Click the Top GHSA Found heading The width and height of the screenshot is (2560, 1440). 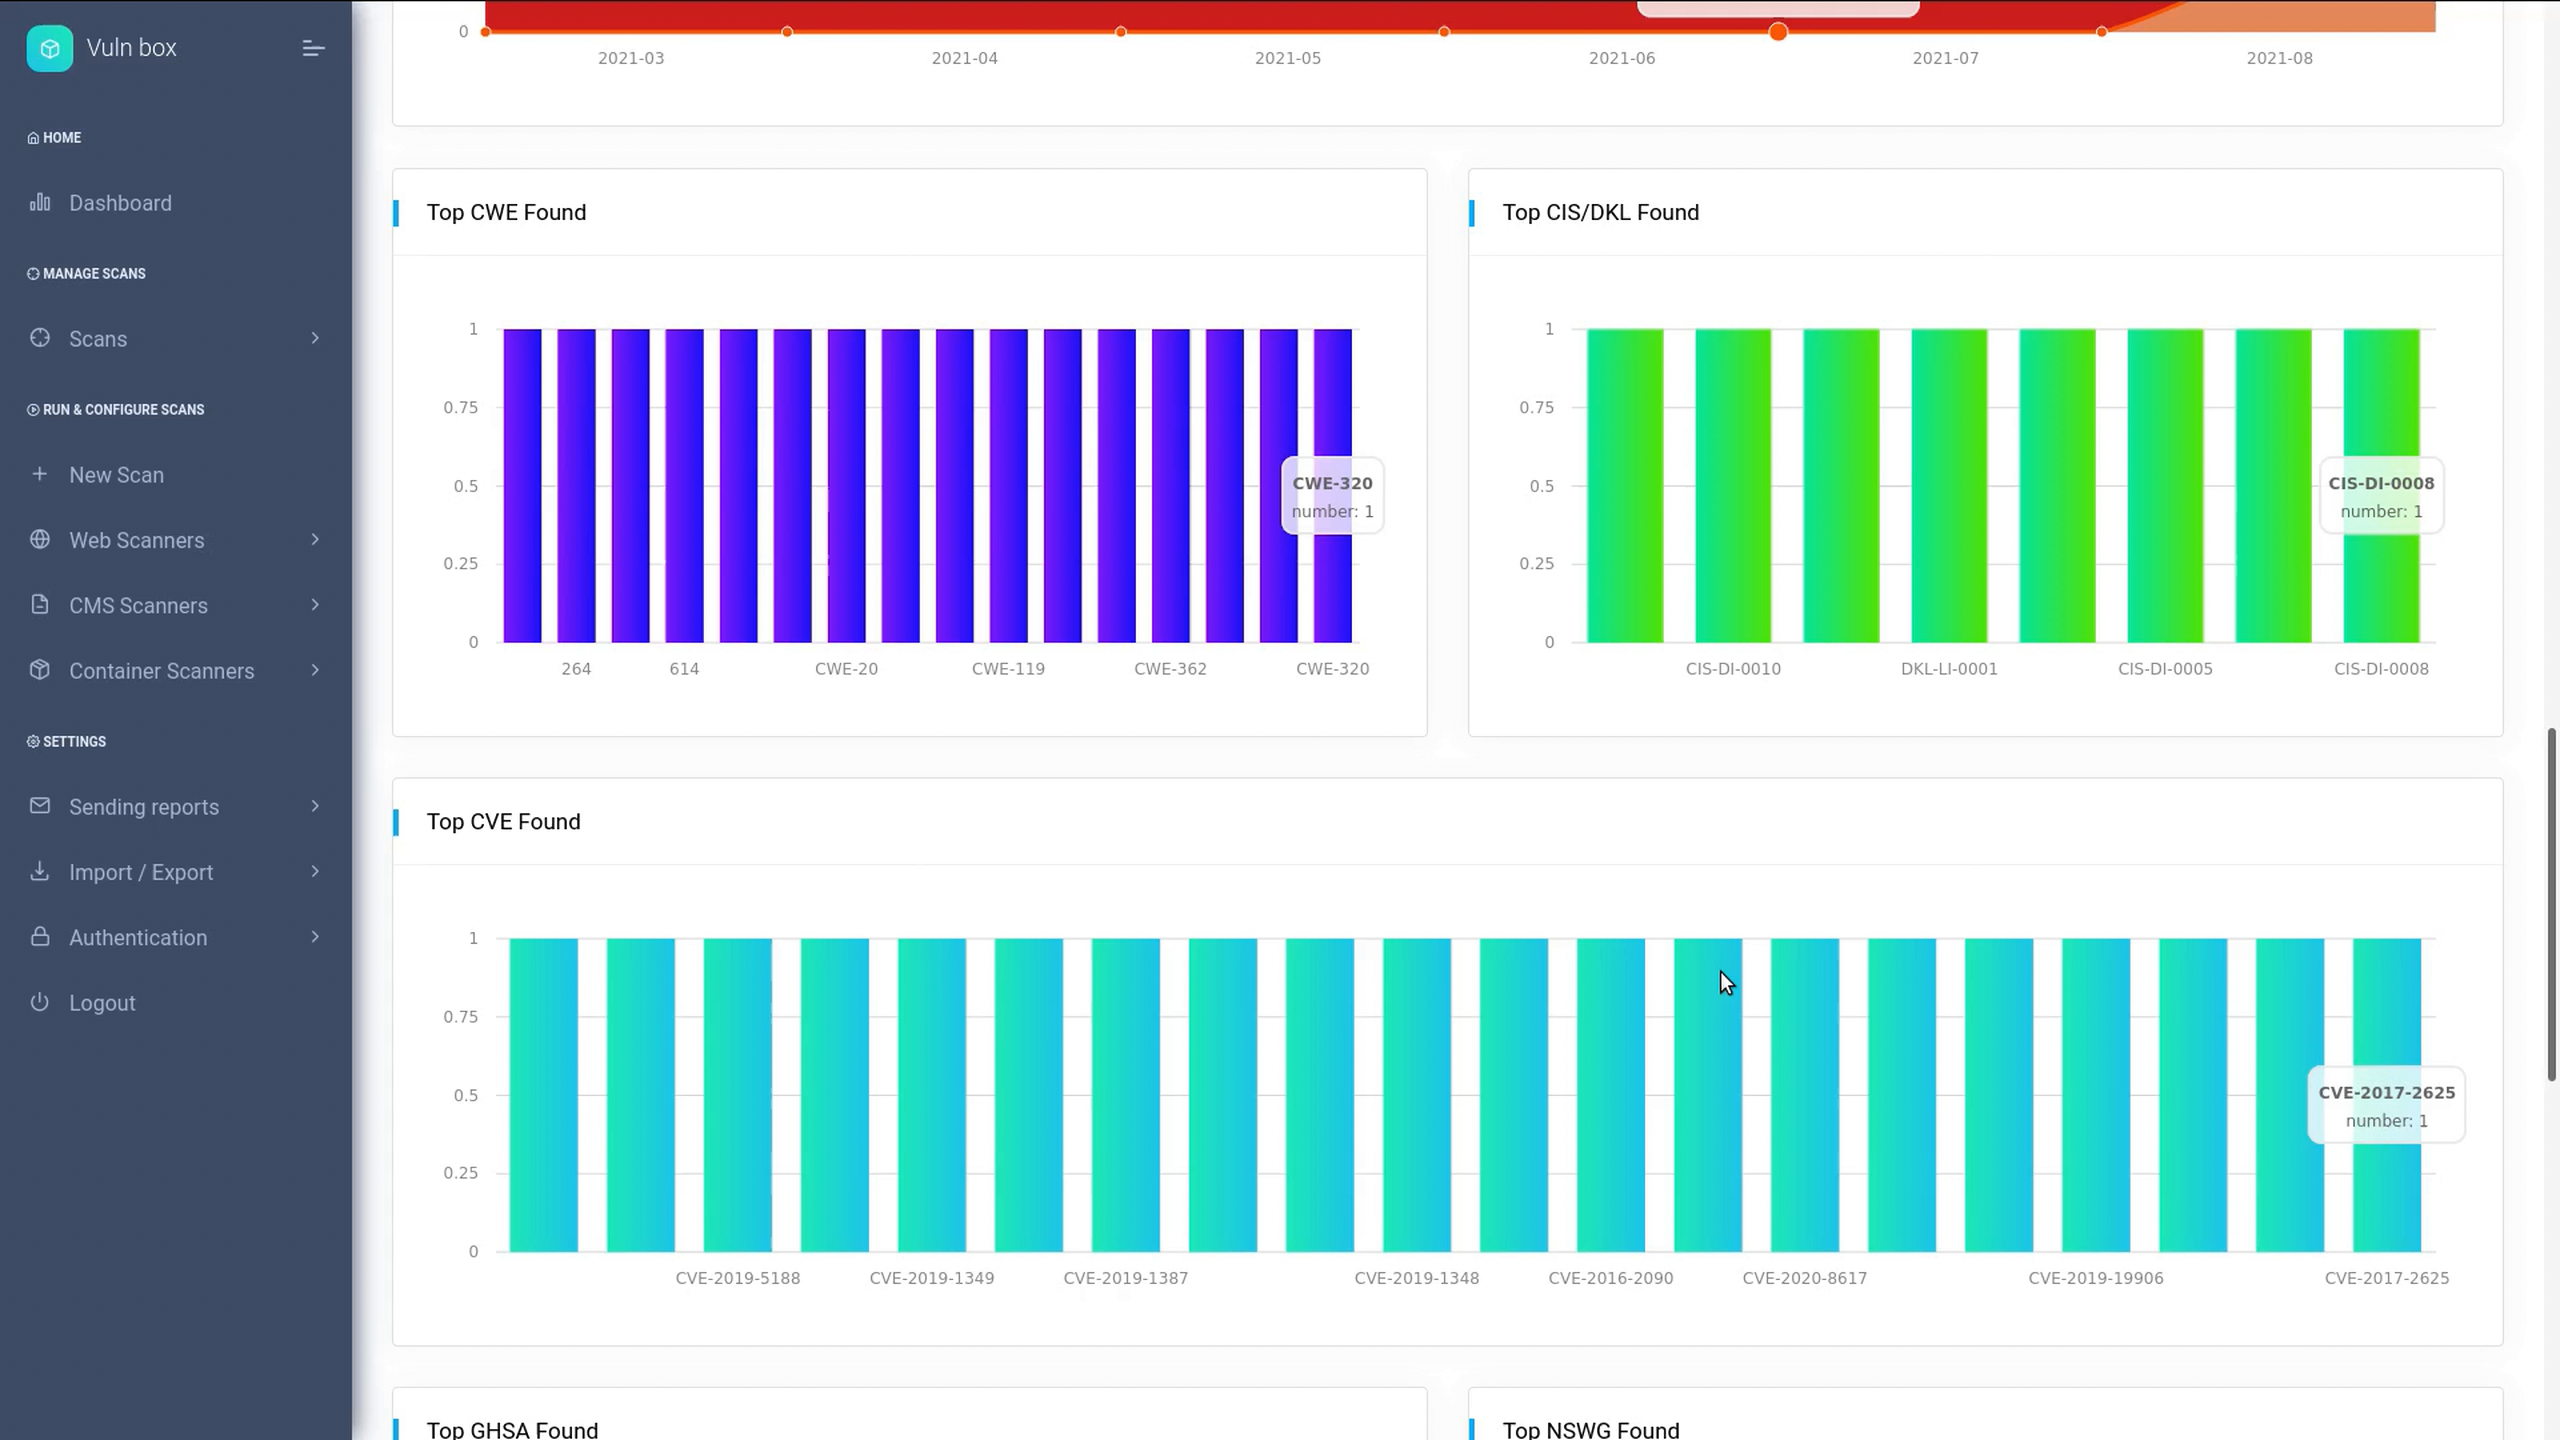point(512,1429)
